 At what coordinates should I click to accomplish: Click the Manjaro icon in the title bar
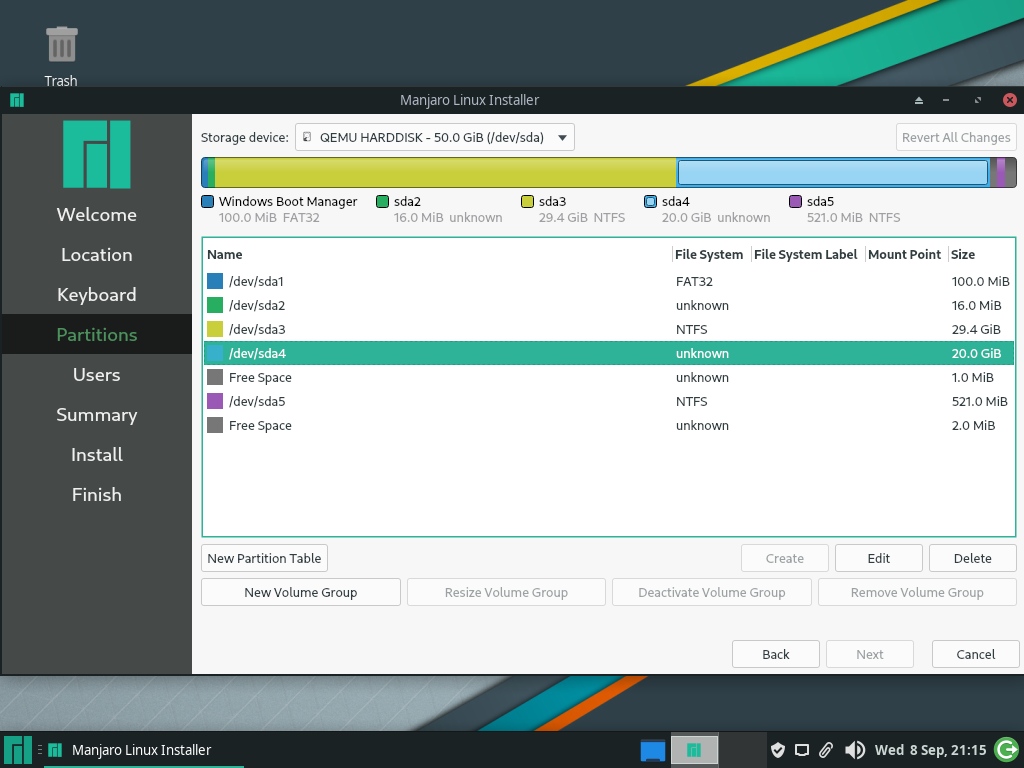point(17,100)
